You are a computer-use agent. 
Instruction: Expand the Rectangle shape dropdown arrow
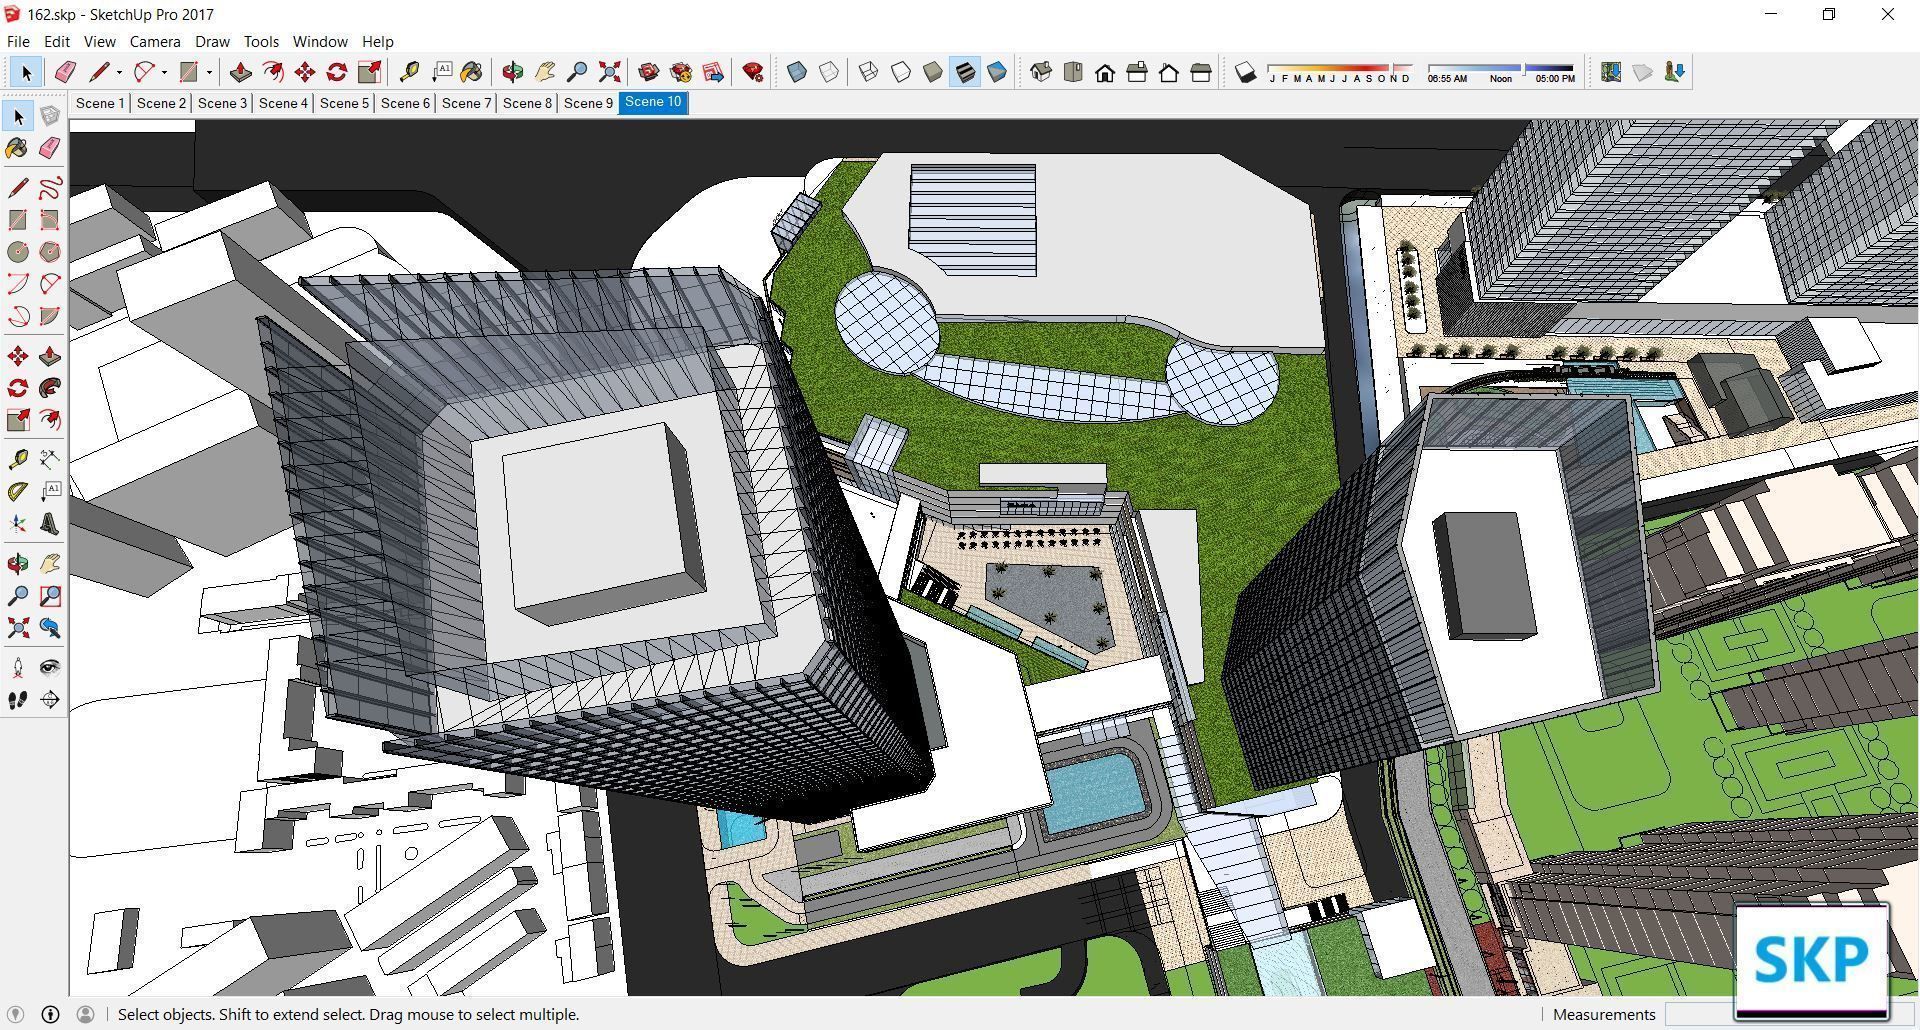(209, 72)
